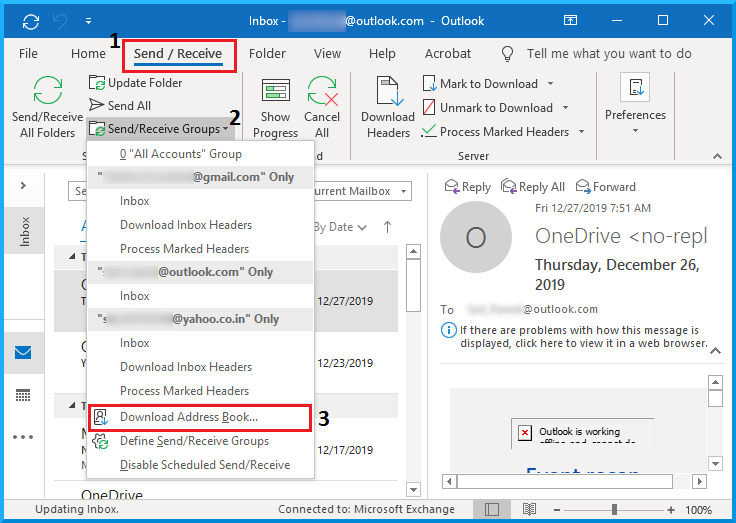Choose Process Marked Headers under gmail.com
Screen dimensions: 736x523
point(200,249)
